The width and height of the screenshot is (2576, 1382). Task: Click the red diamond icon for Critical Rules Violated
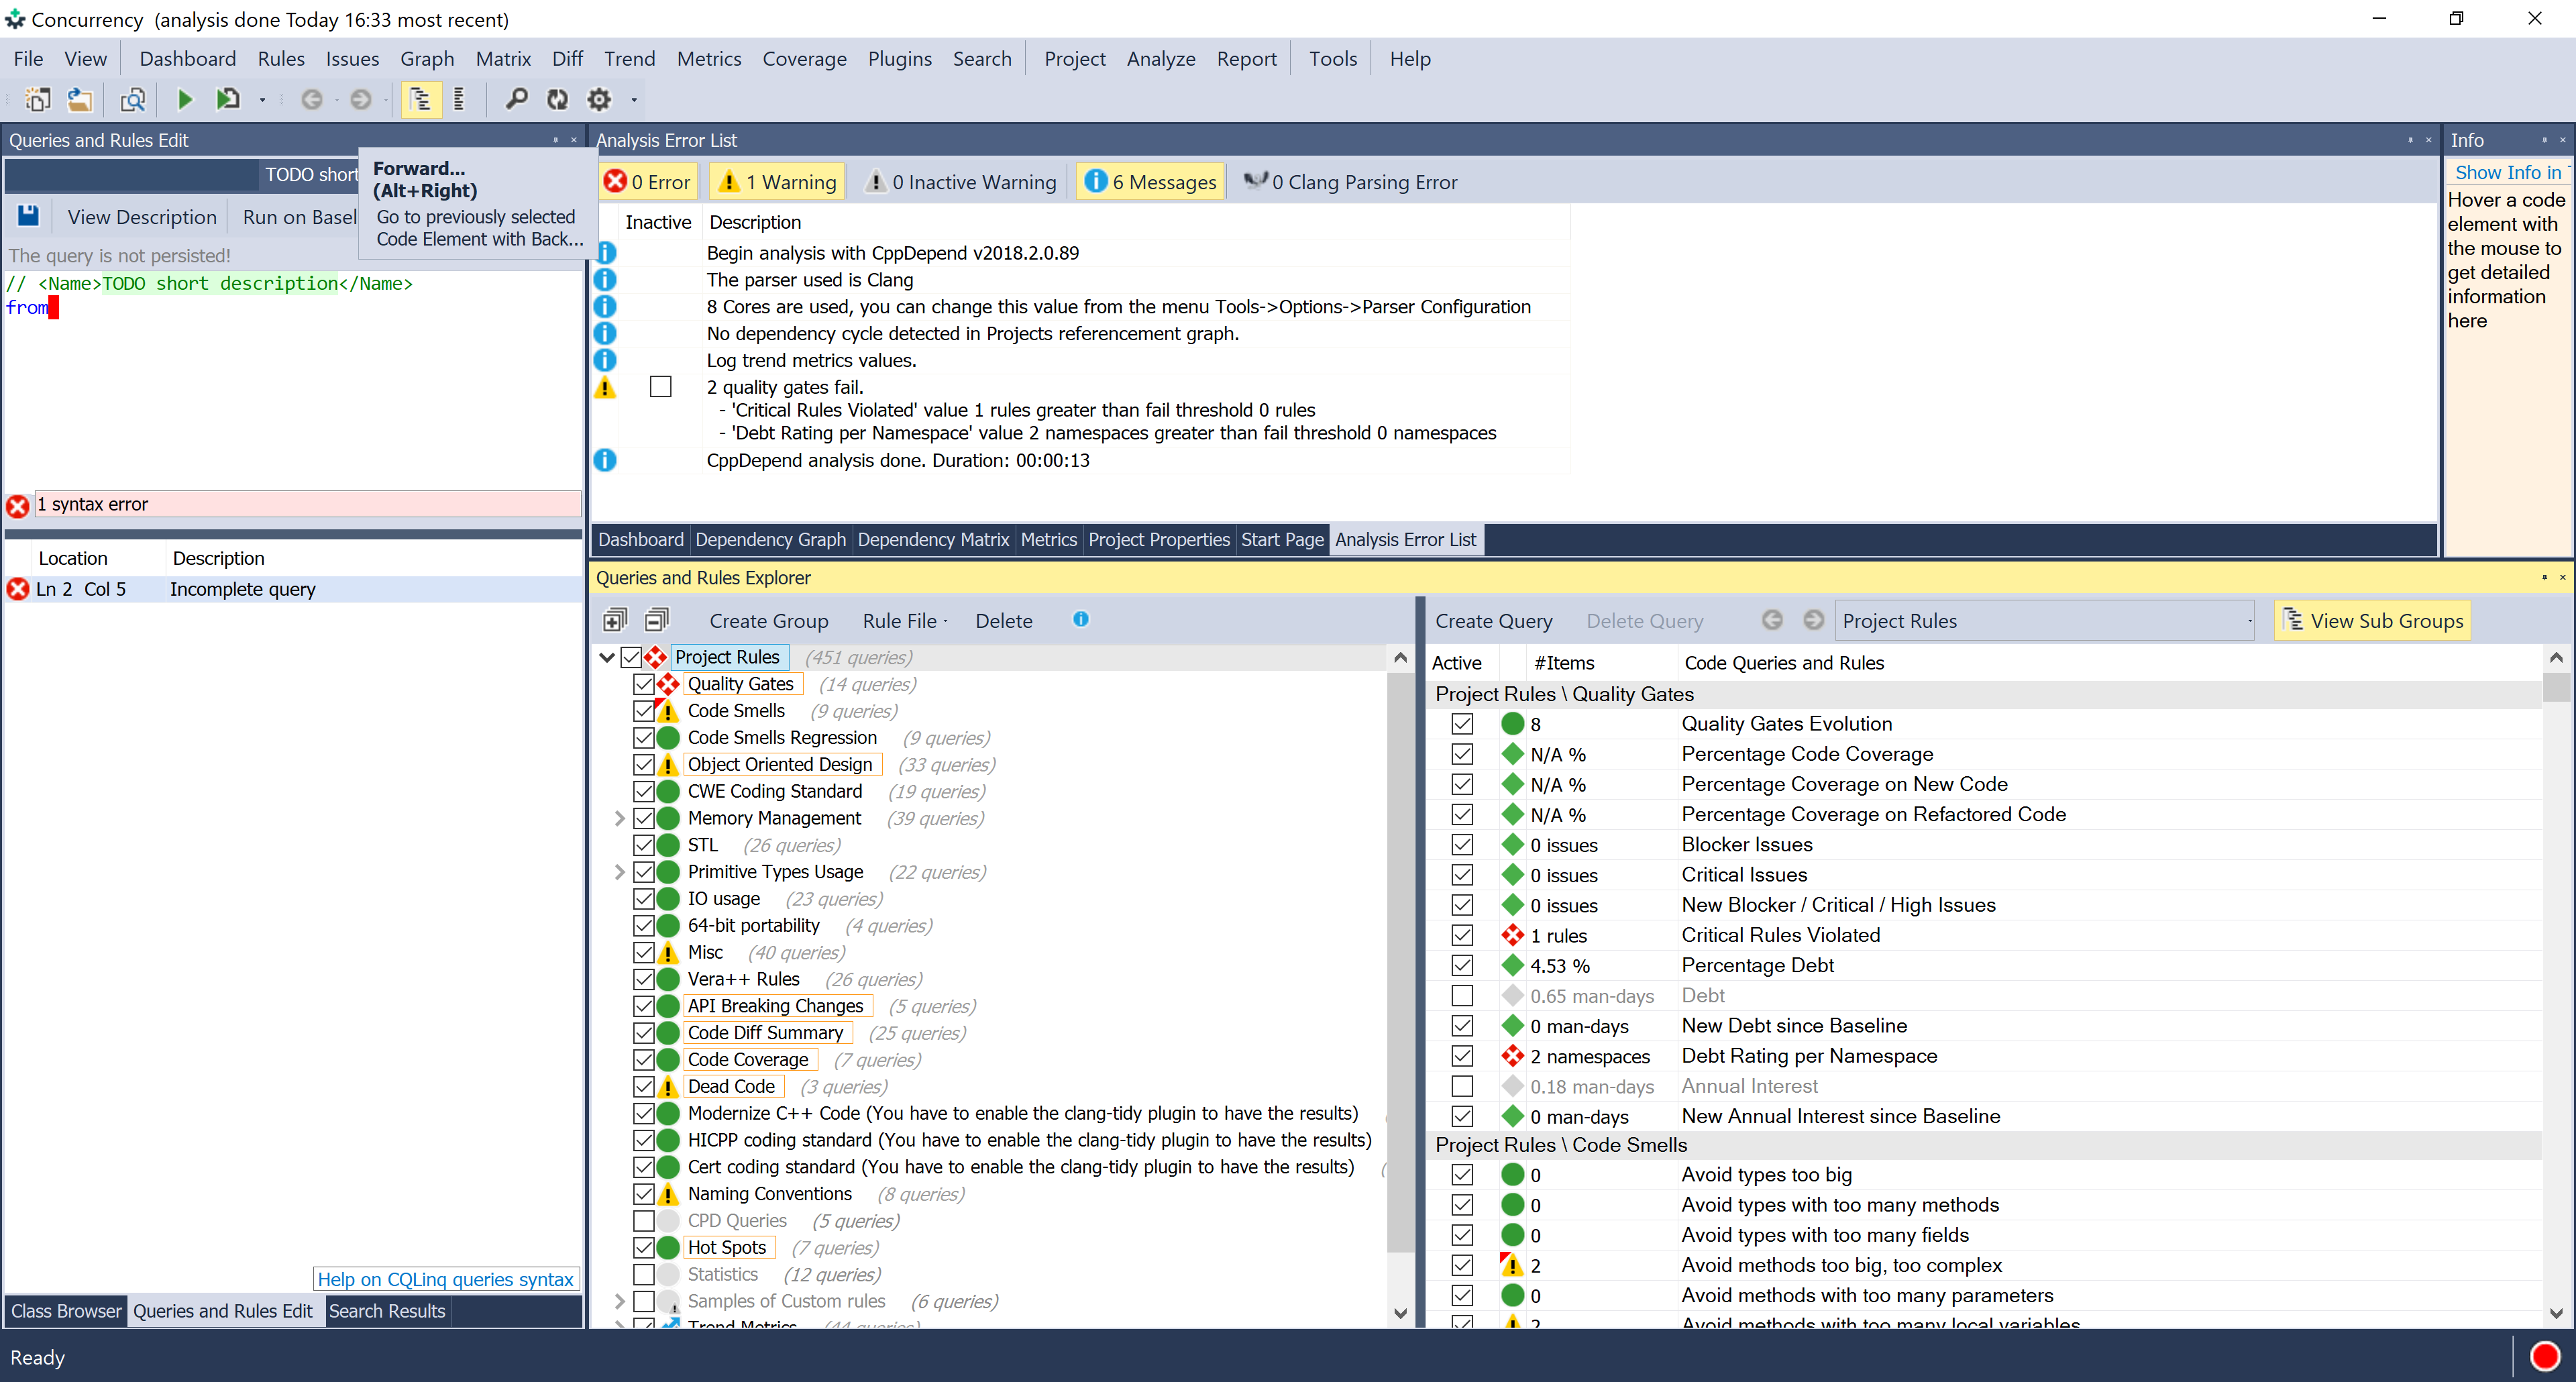pos(1513,935)
